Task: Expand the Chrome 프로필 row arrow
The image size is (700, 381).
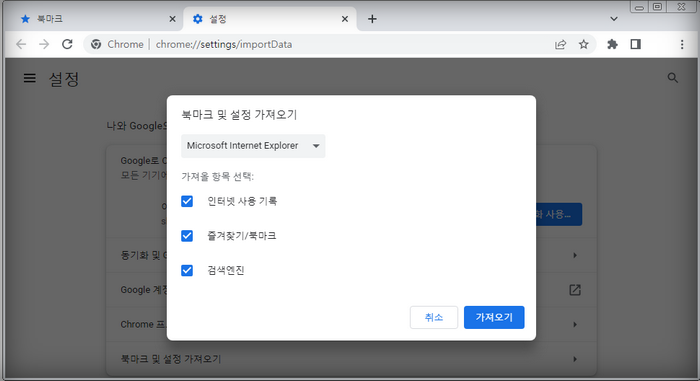Action: [575, 324]
